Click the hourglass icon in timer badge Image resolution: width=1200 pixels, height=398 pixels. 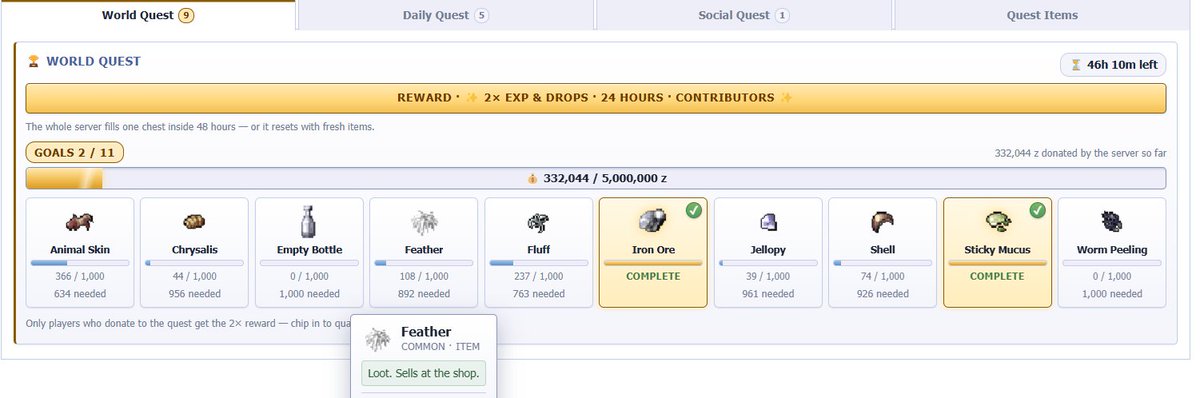click(x=1076, y=65)
